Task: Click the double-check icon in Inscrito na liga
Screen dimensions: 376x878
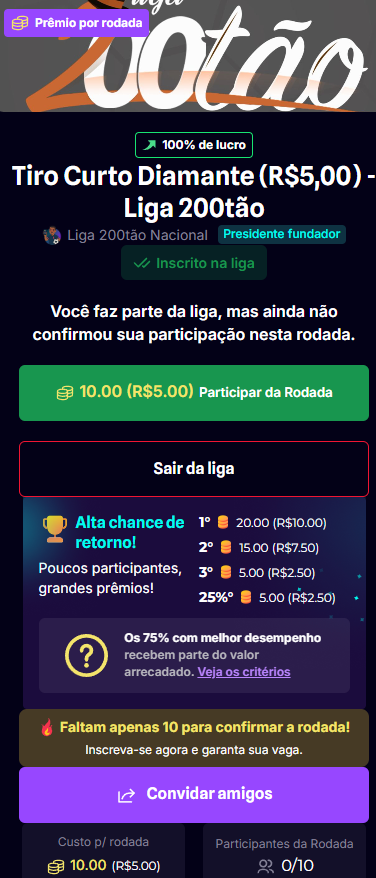Action: pos(142,263)
